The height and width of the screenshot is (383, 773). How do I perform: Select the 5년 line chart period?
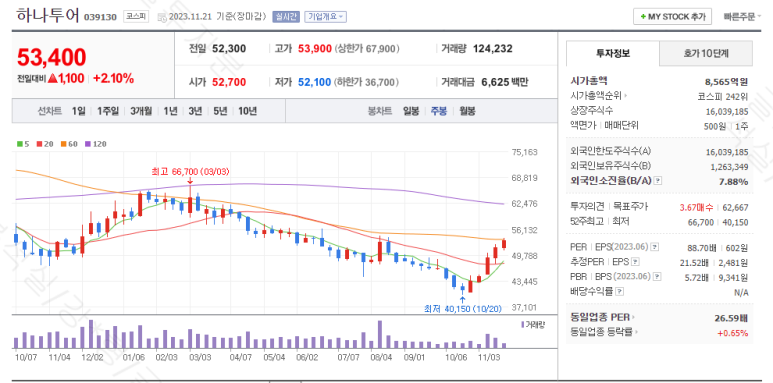220,111
